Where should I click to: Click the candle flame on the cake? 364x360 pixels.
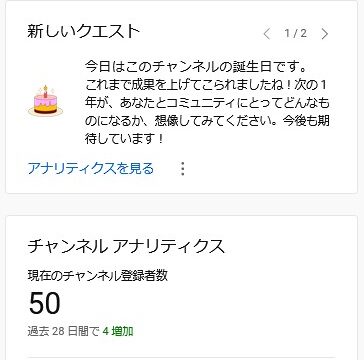(45, 88)
